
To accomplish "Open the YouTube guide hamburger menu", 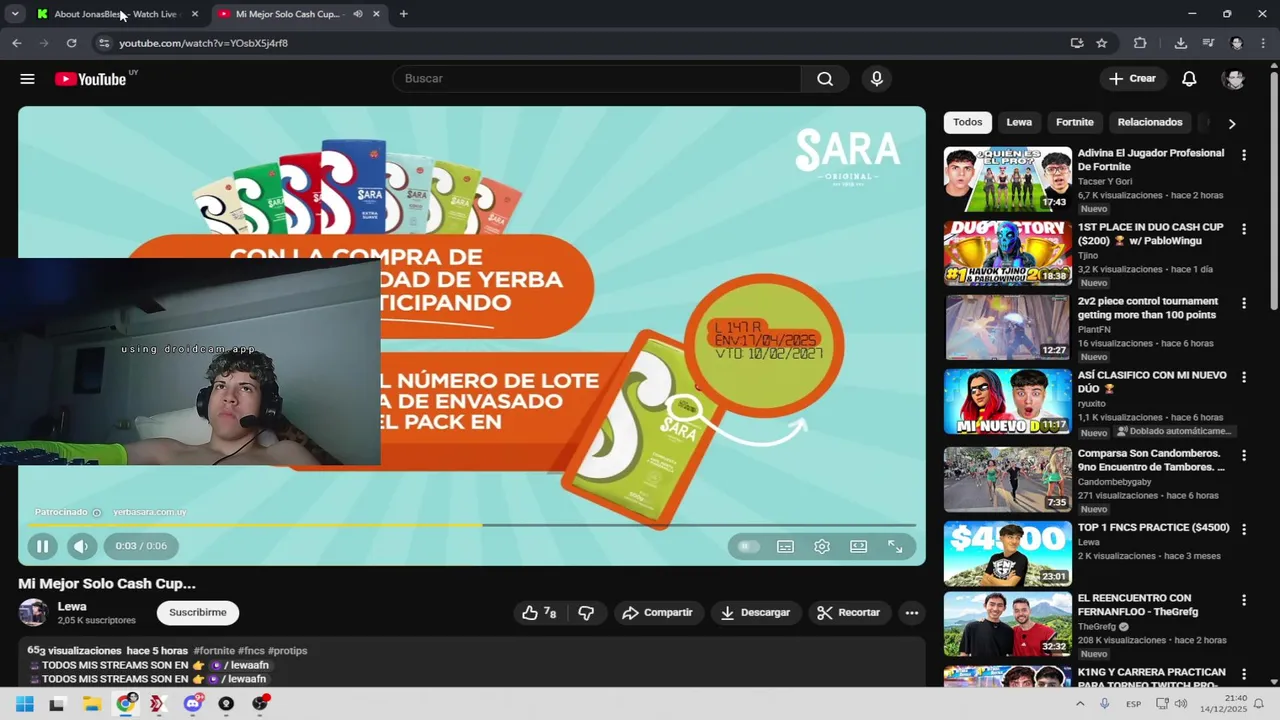I will tap(27, 79).
